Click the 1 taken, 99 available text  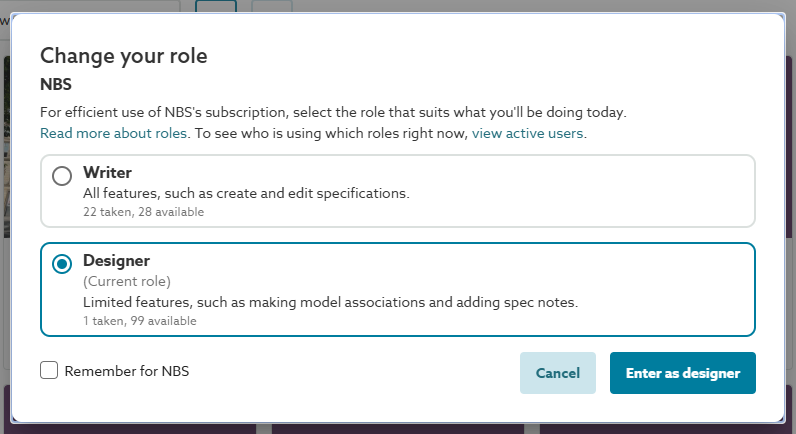[139, 321]
